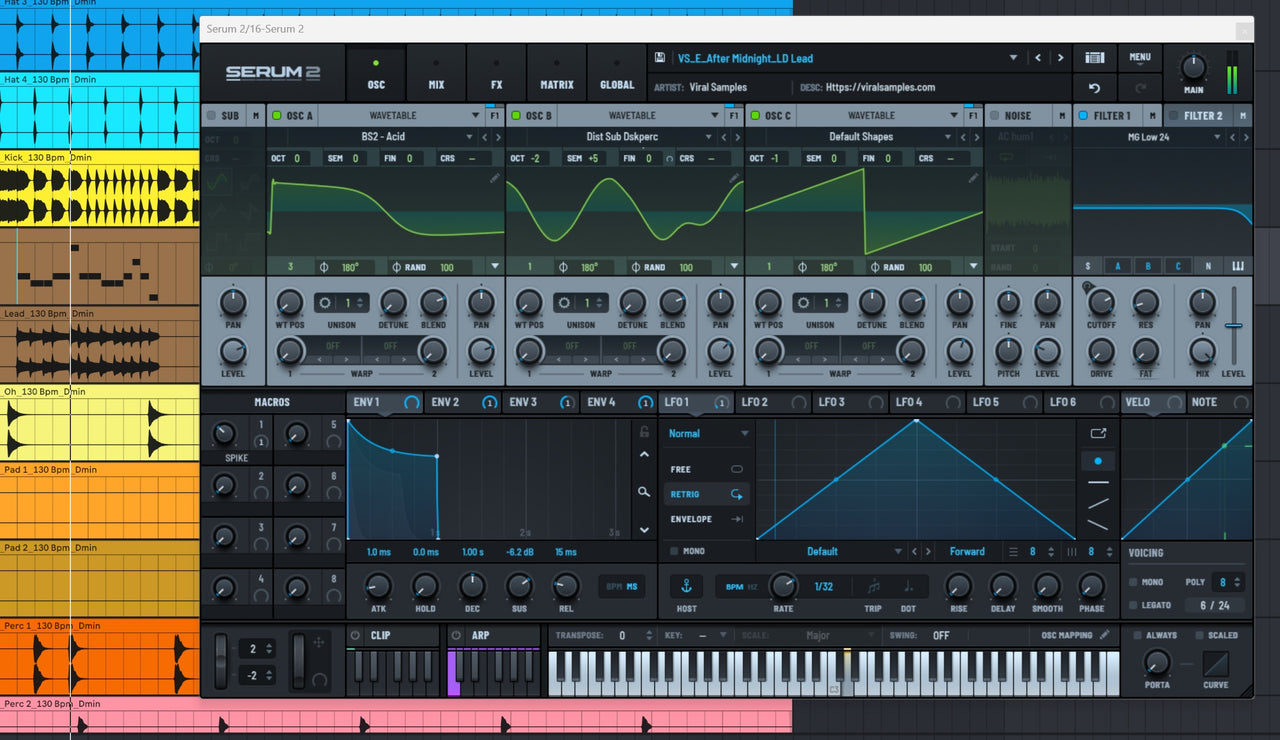Check the SCALED portamento checkbox
The height and width of the screenshot is (740, 1280).
pyautogui.click(x=1198, y=635)
